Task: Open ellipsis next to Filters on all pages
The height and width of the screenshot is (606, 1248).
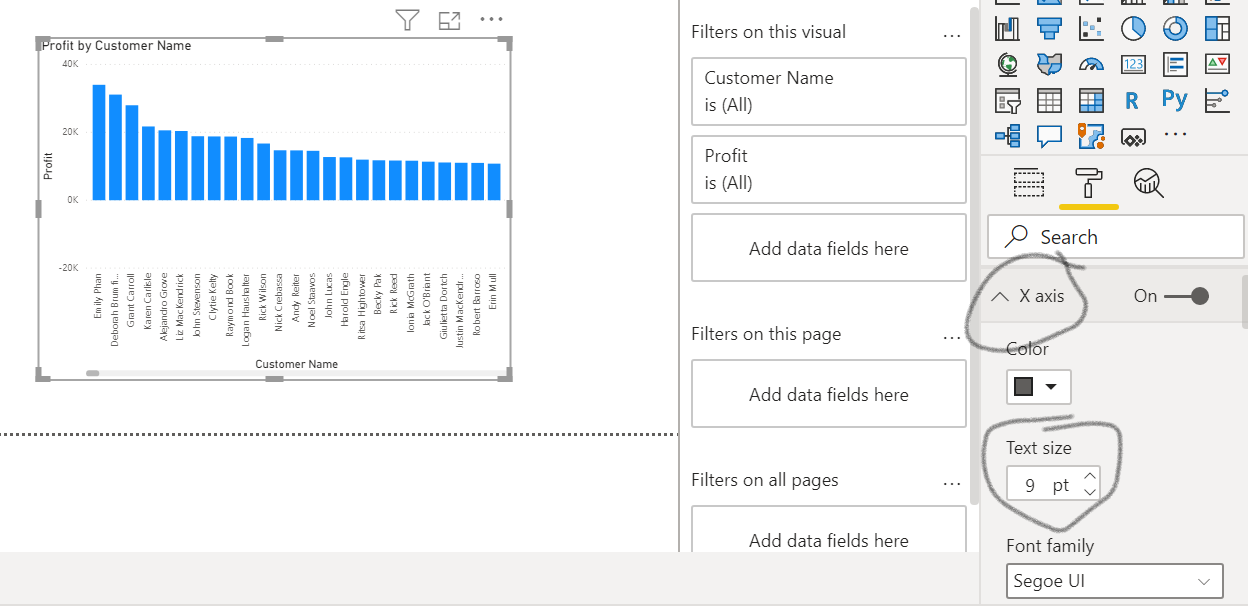Action: [951, 483]
